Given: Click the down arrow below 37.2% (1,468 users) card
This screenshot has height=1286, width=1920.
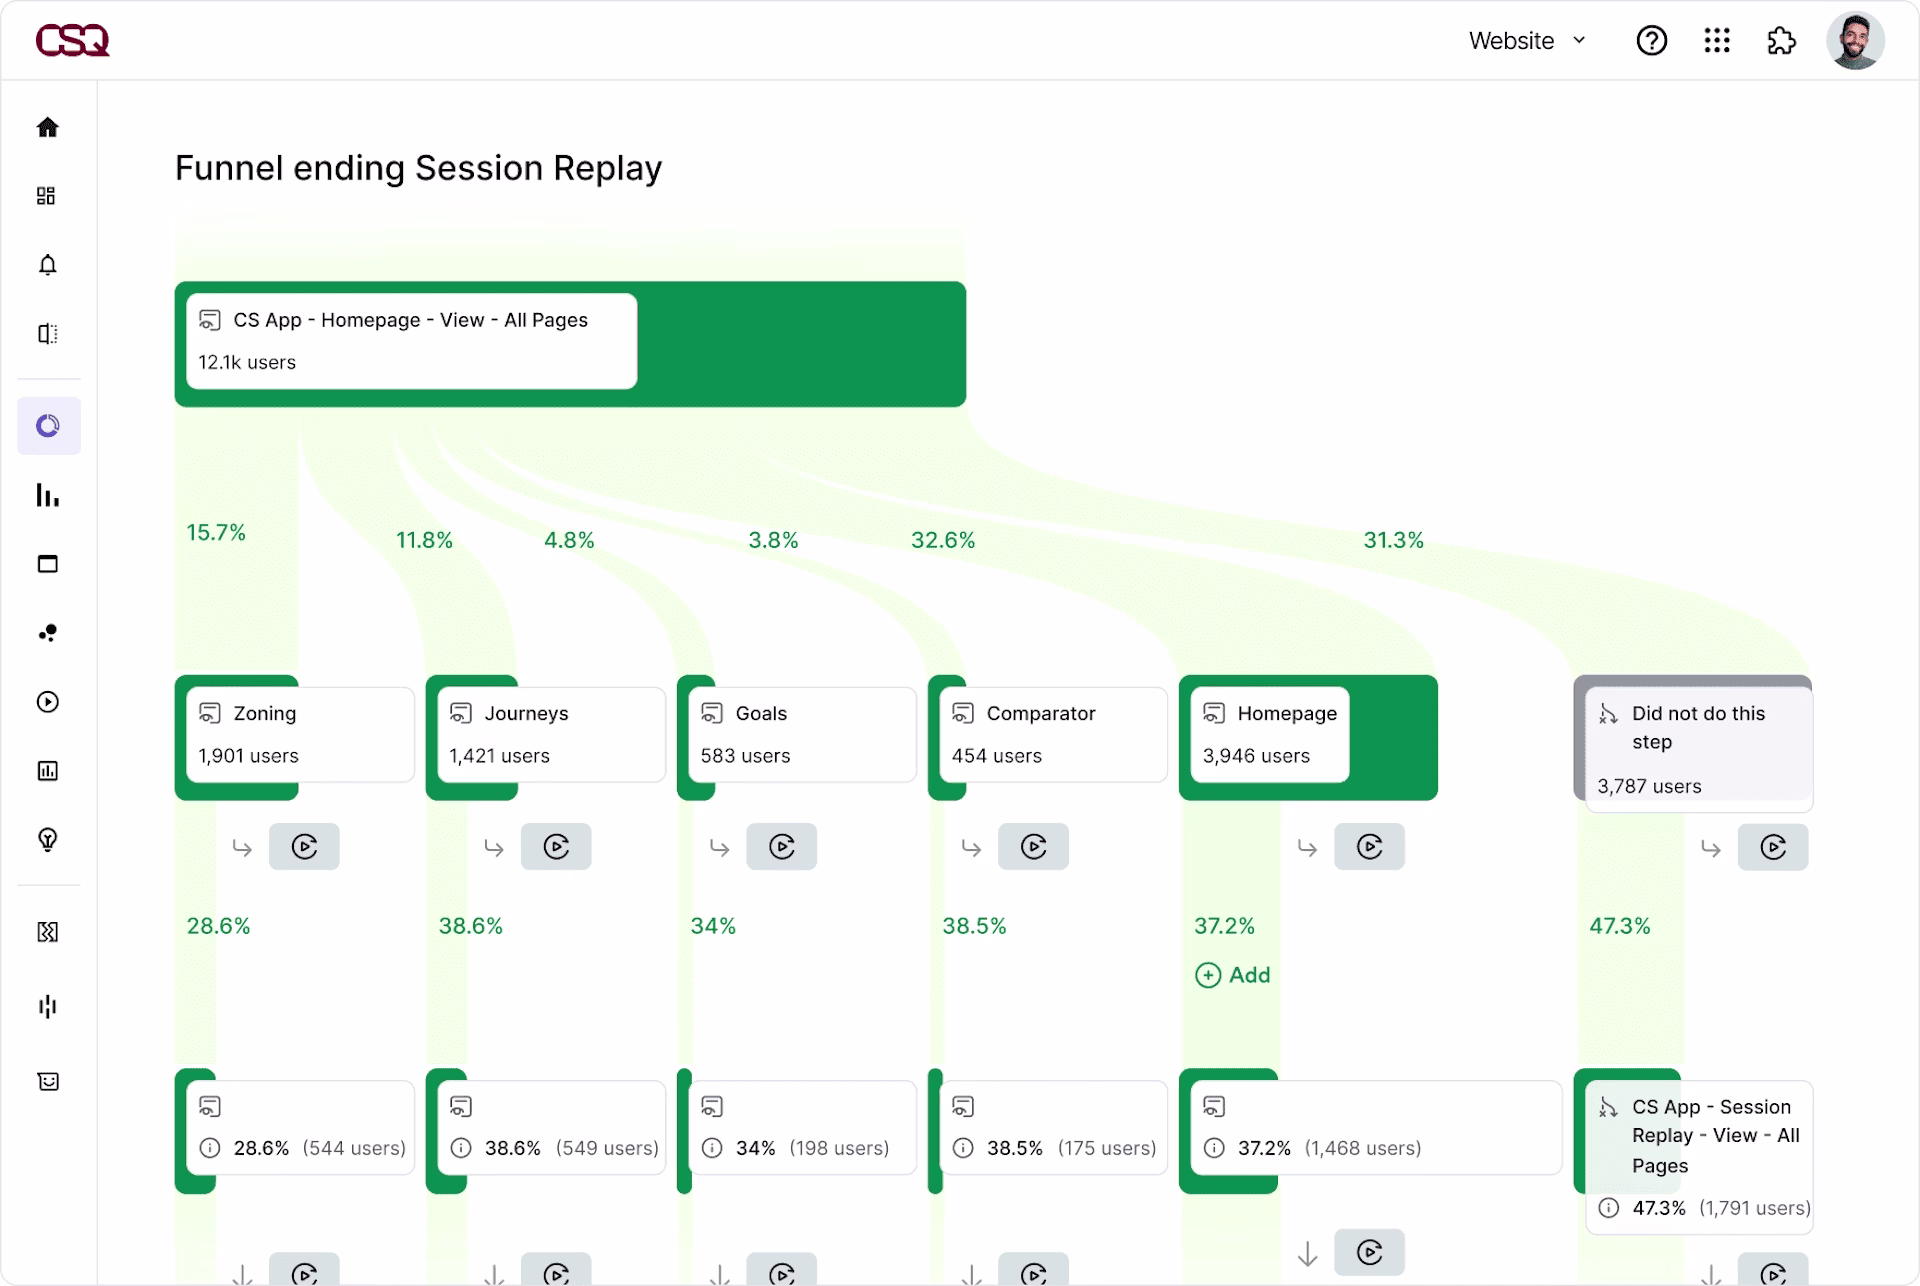Looking at the screenshot, I should (x=1307, y=1253).
